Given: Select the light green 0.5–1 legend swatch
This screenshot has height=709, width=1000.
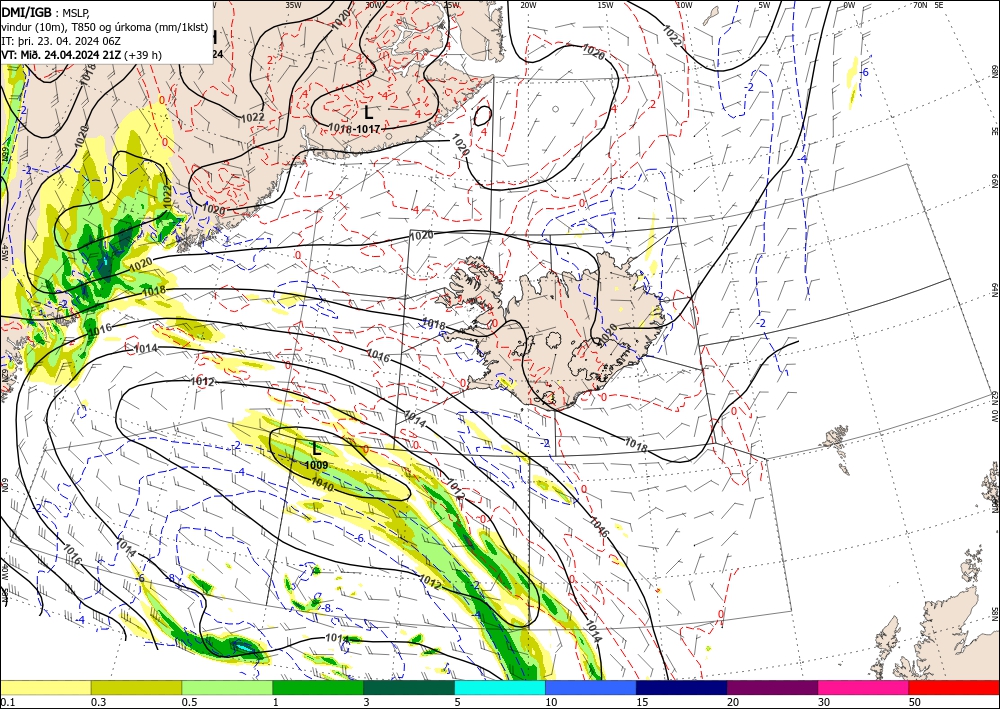Looking at the screenshot, I should click(227, 687).
